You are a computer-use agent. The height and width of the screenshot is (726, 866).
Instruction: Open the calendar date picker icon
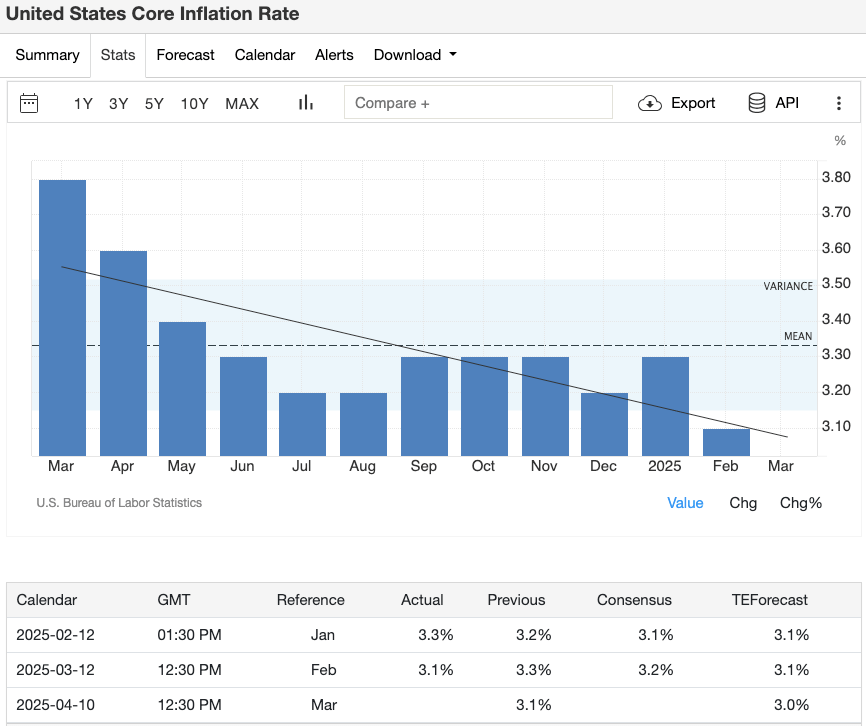30,103
